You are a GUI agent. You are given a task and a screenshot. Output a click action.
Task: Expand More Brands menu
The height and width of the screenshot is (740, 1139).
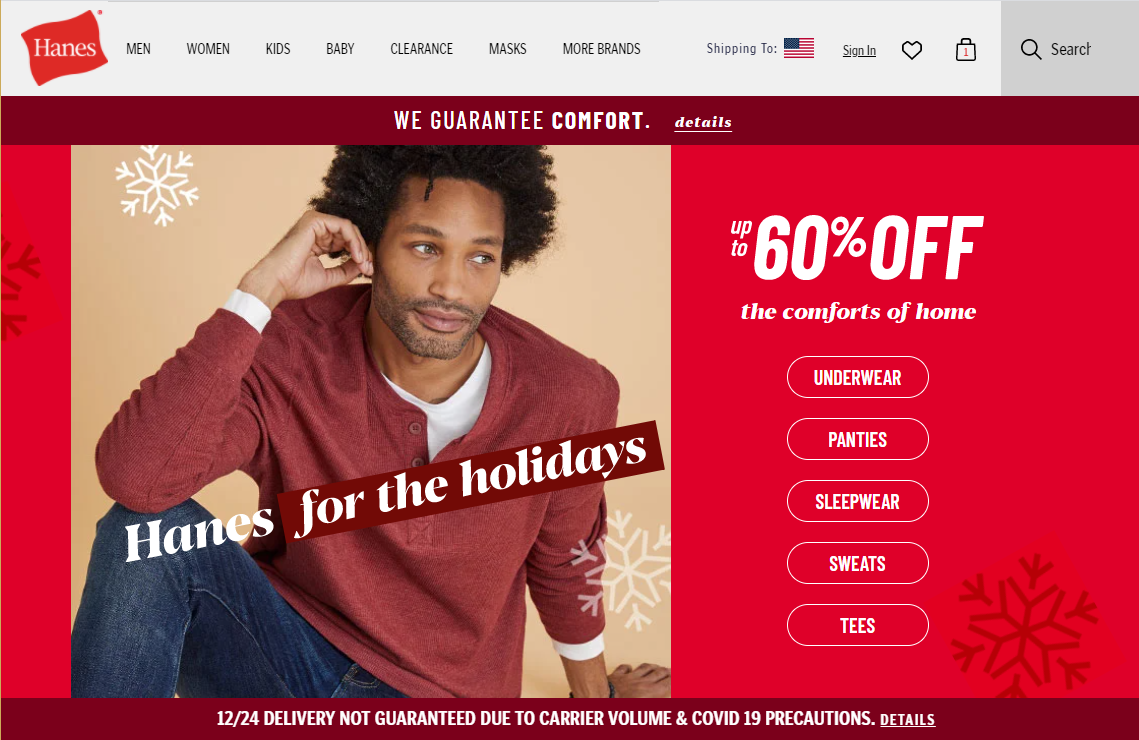click(x=601, y=49)
